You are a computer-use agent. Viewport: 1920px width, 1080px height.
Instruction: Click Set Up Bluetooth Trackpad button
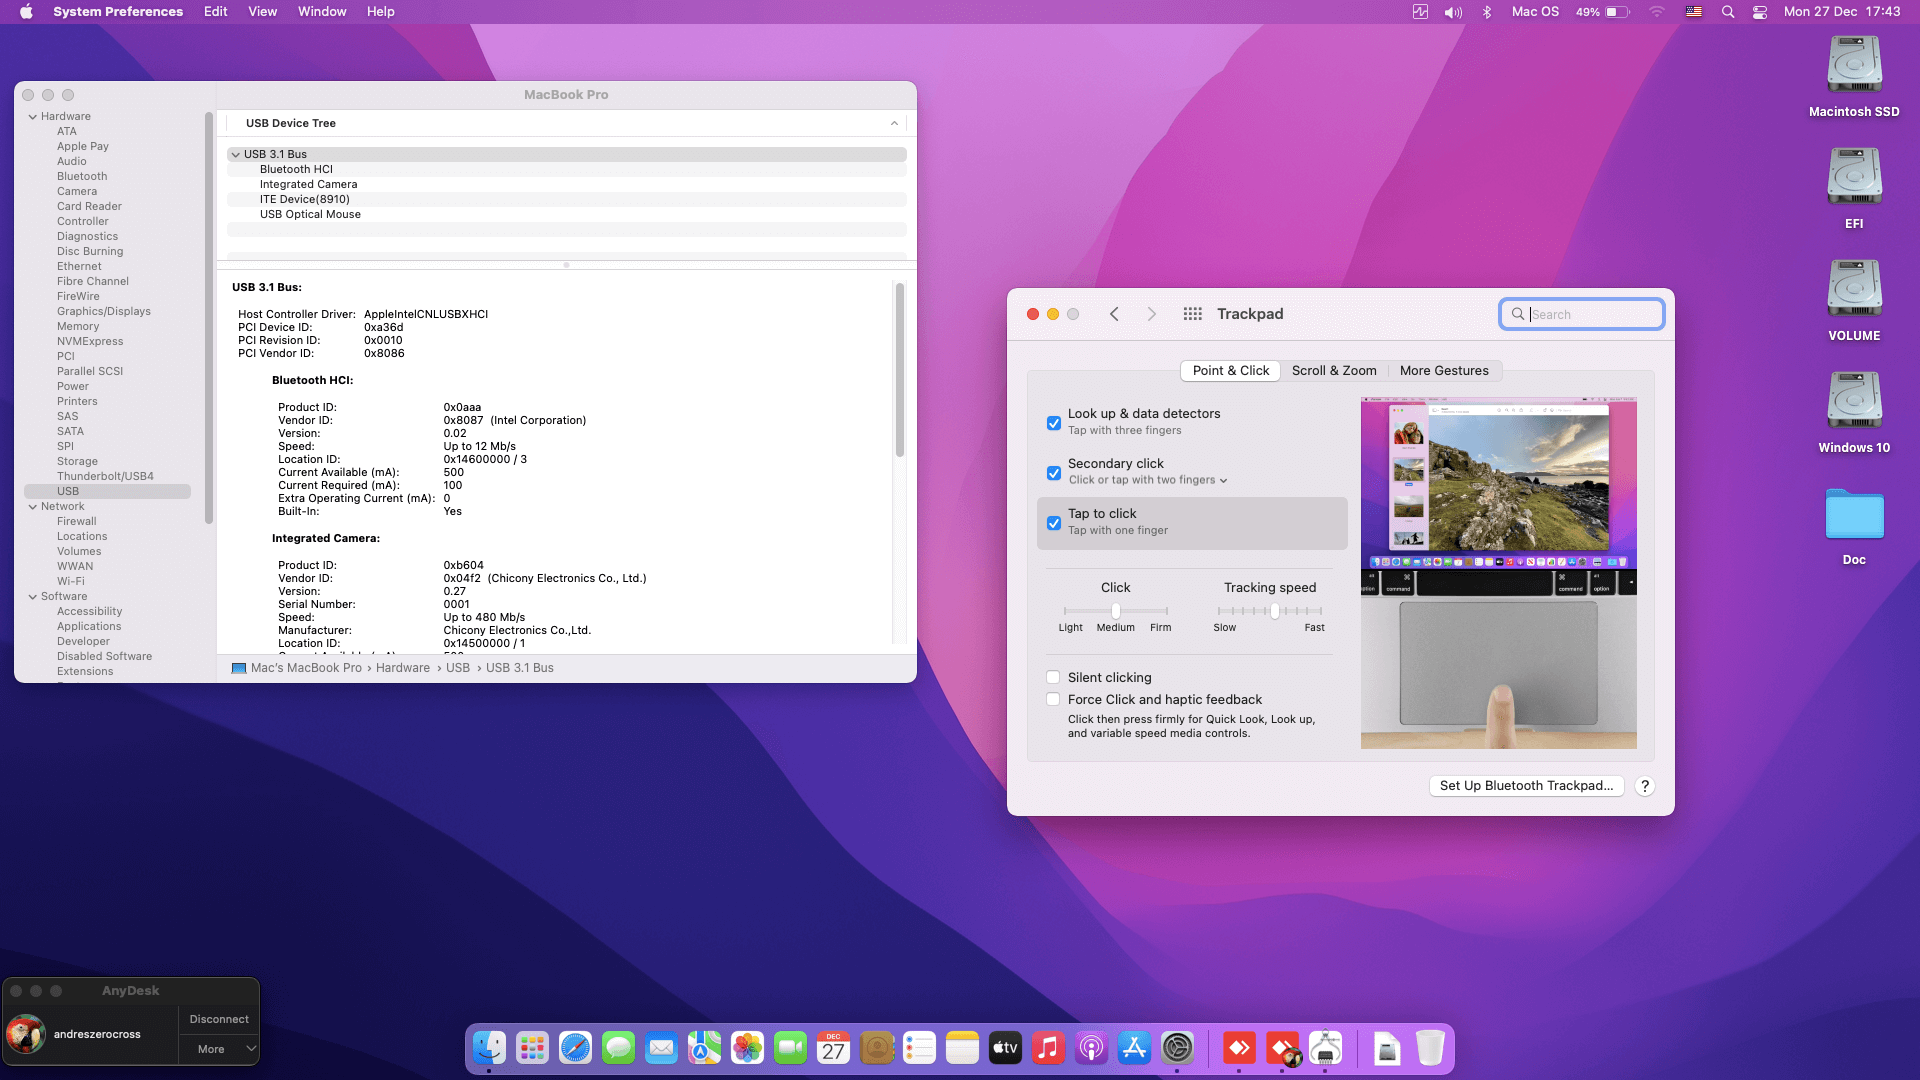1526,786
